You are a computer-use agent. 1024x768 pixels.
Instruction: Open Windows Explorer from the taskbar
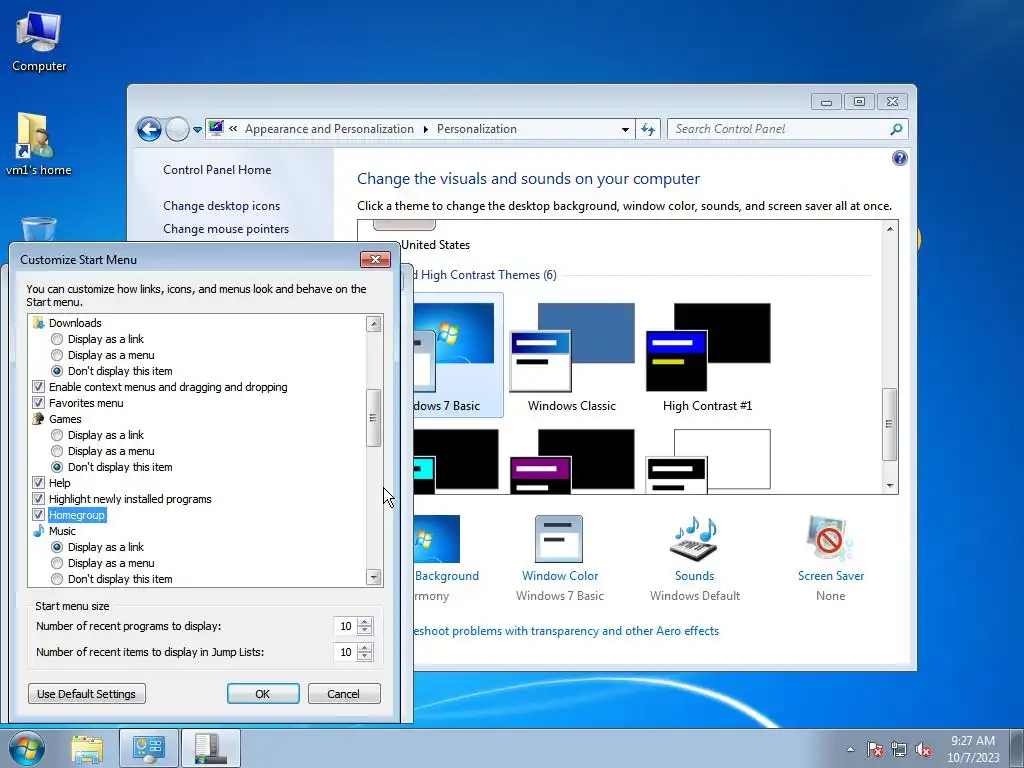click(87, 748)
